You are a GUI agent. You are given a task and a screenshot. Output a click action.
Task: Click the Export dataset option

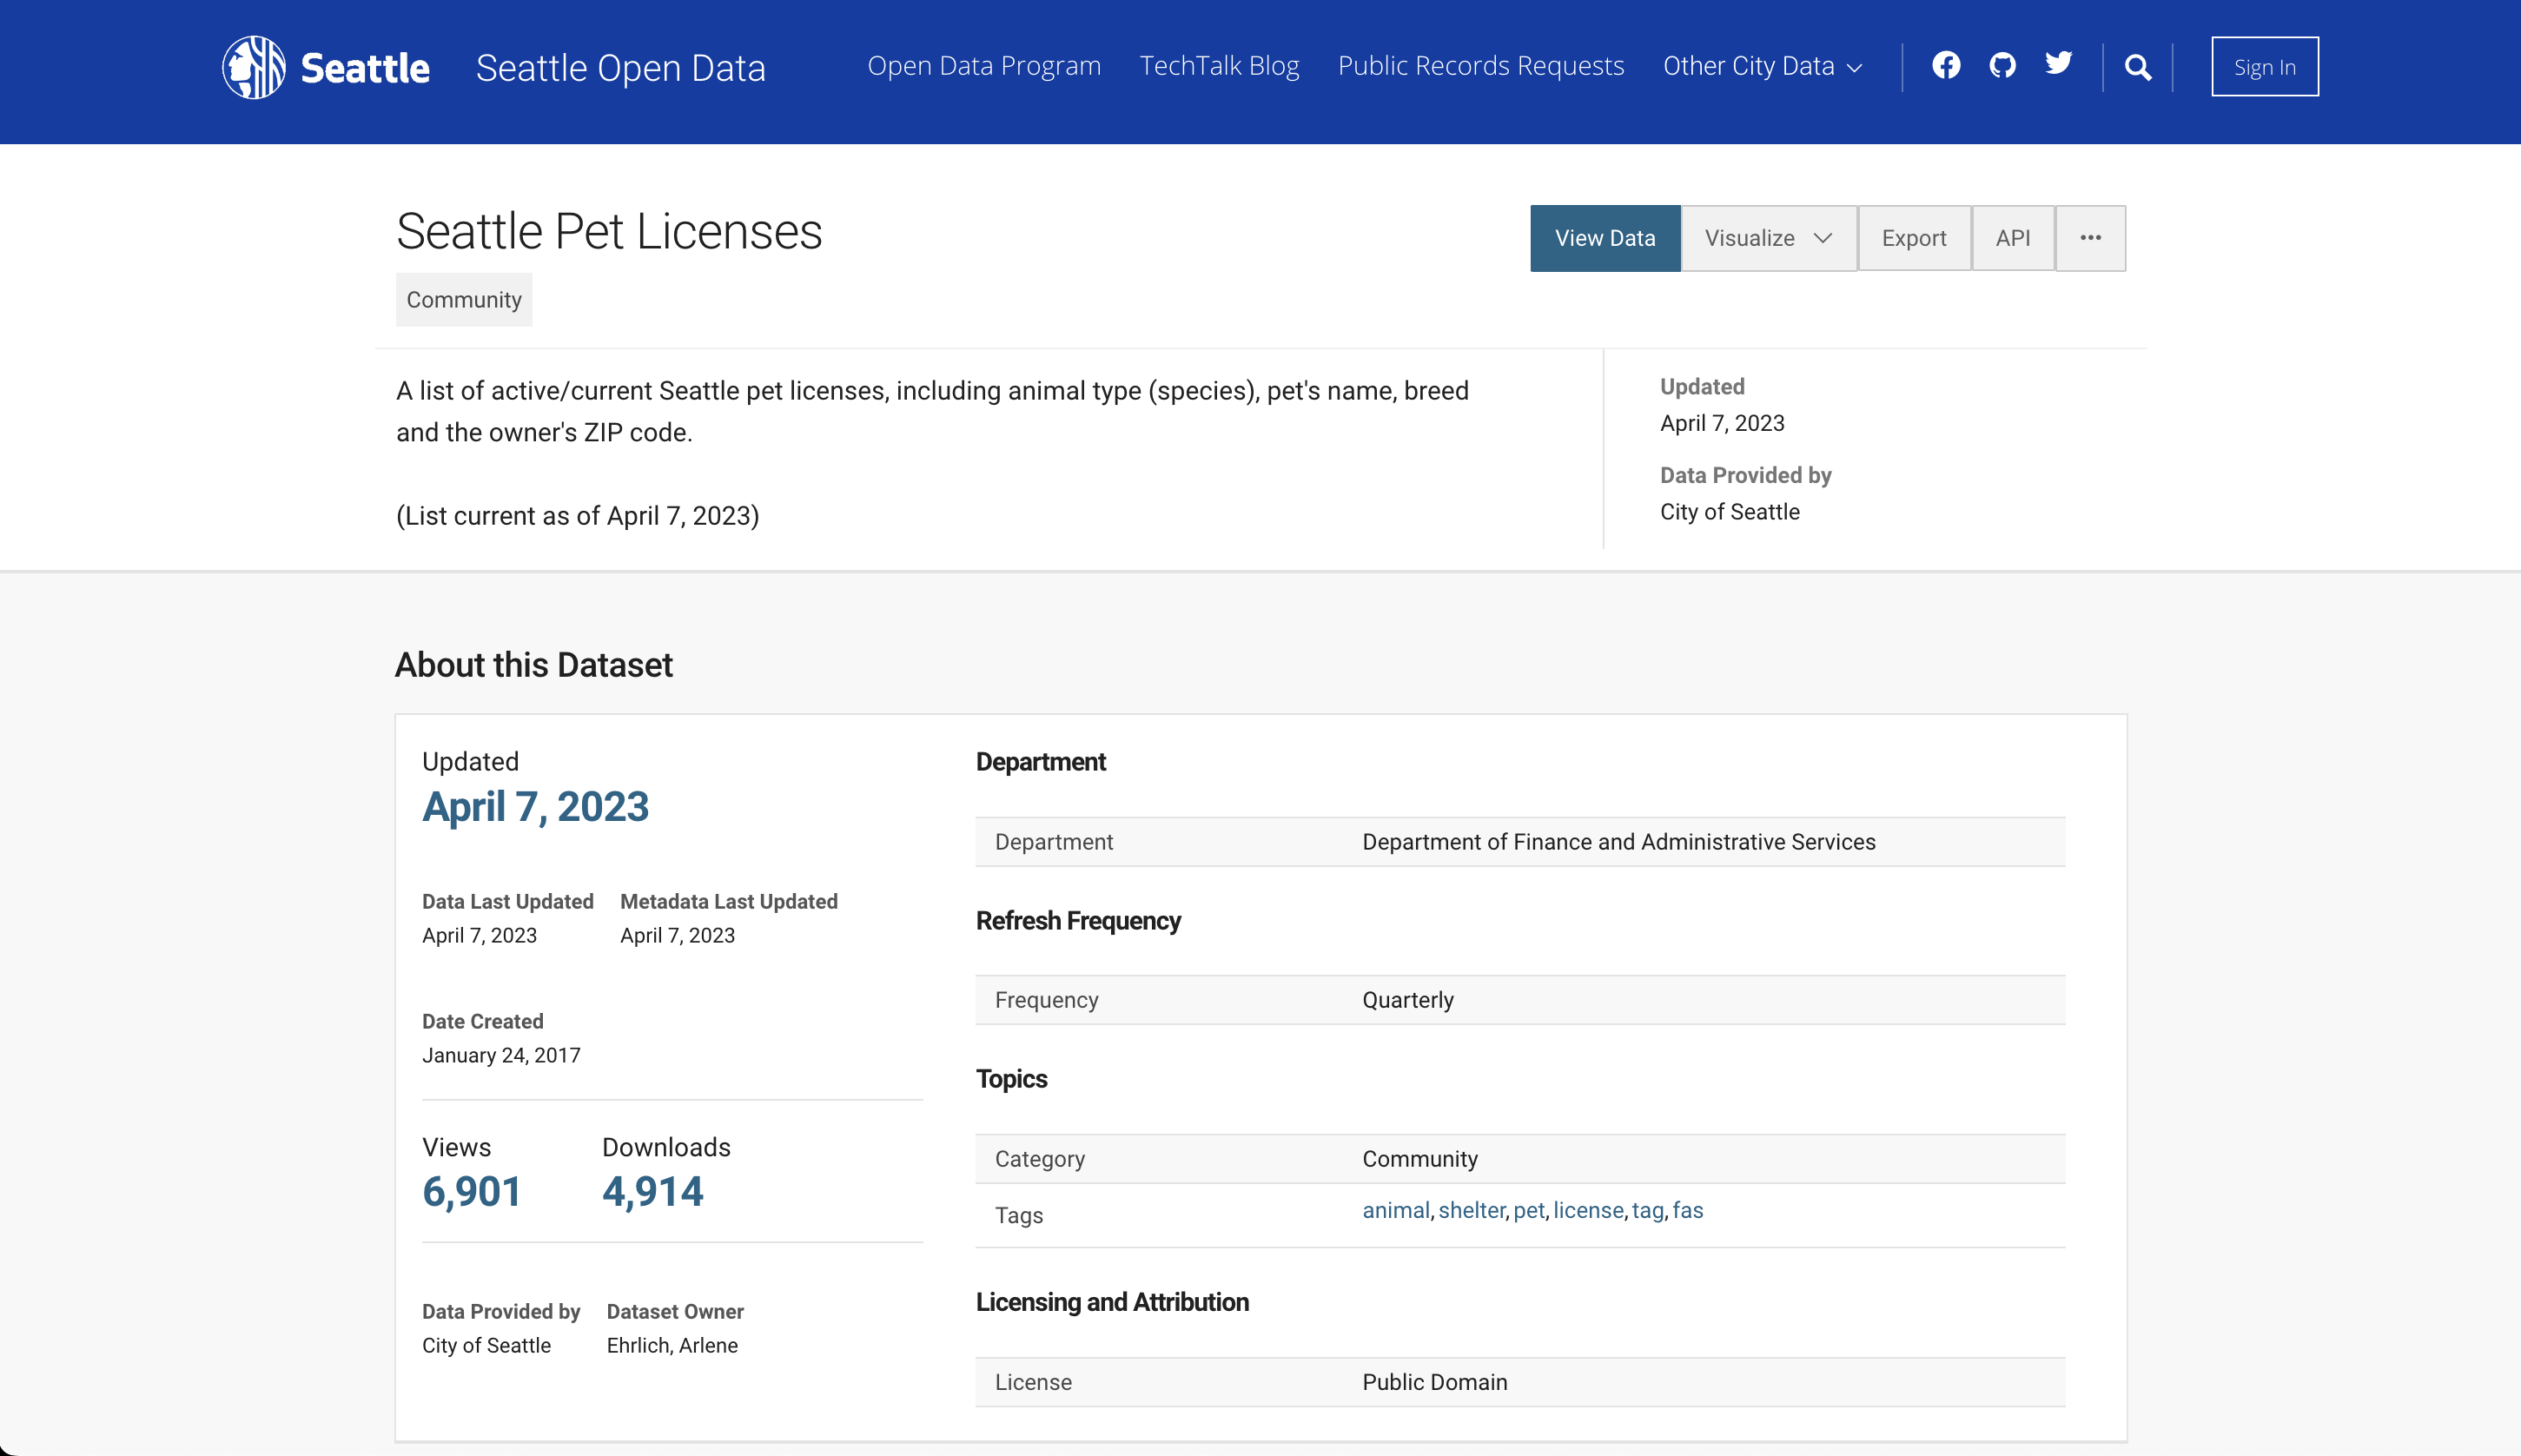coord(1913,237)
